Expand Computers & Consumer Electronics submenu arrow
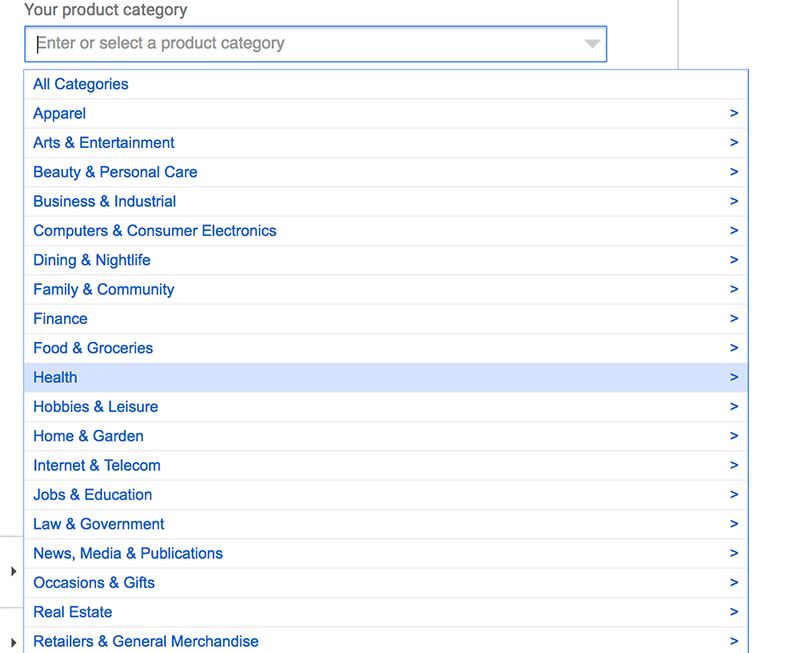 click(x=734, y=231)
